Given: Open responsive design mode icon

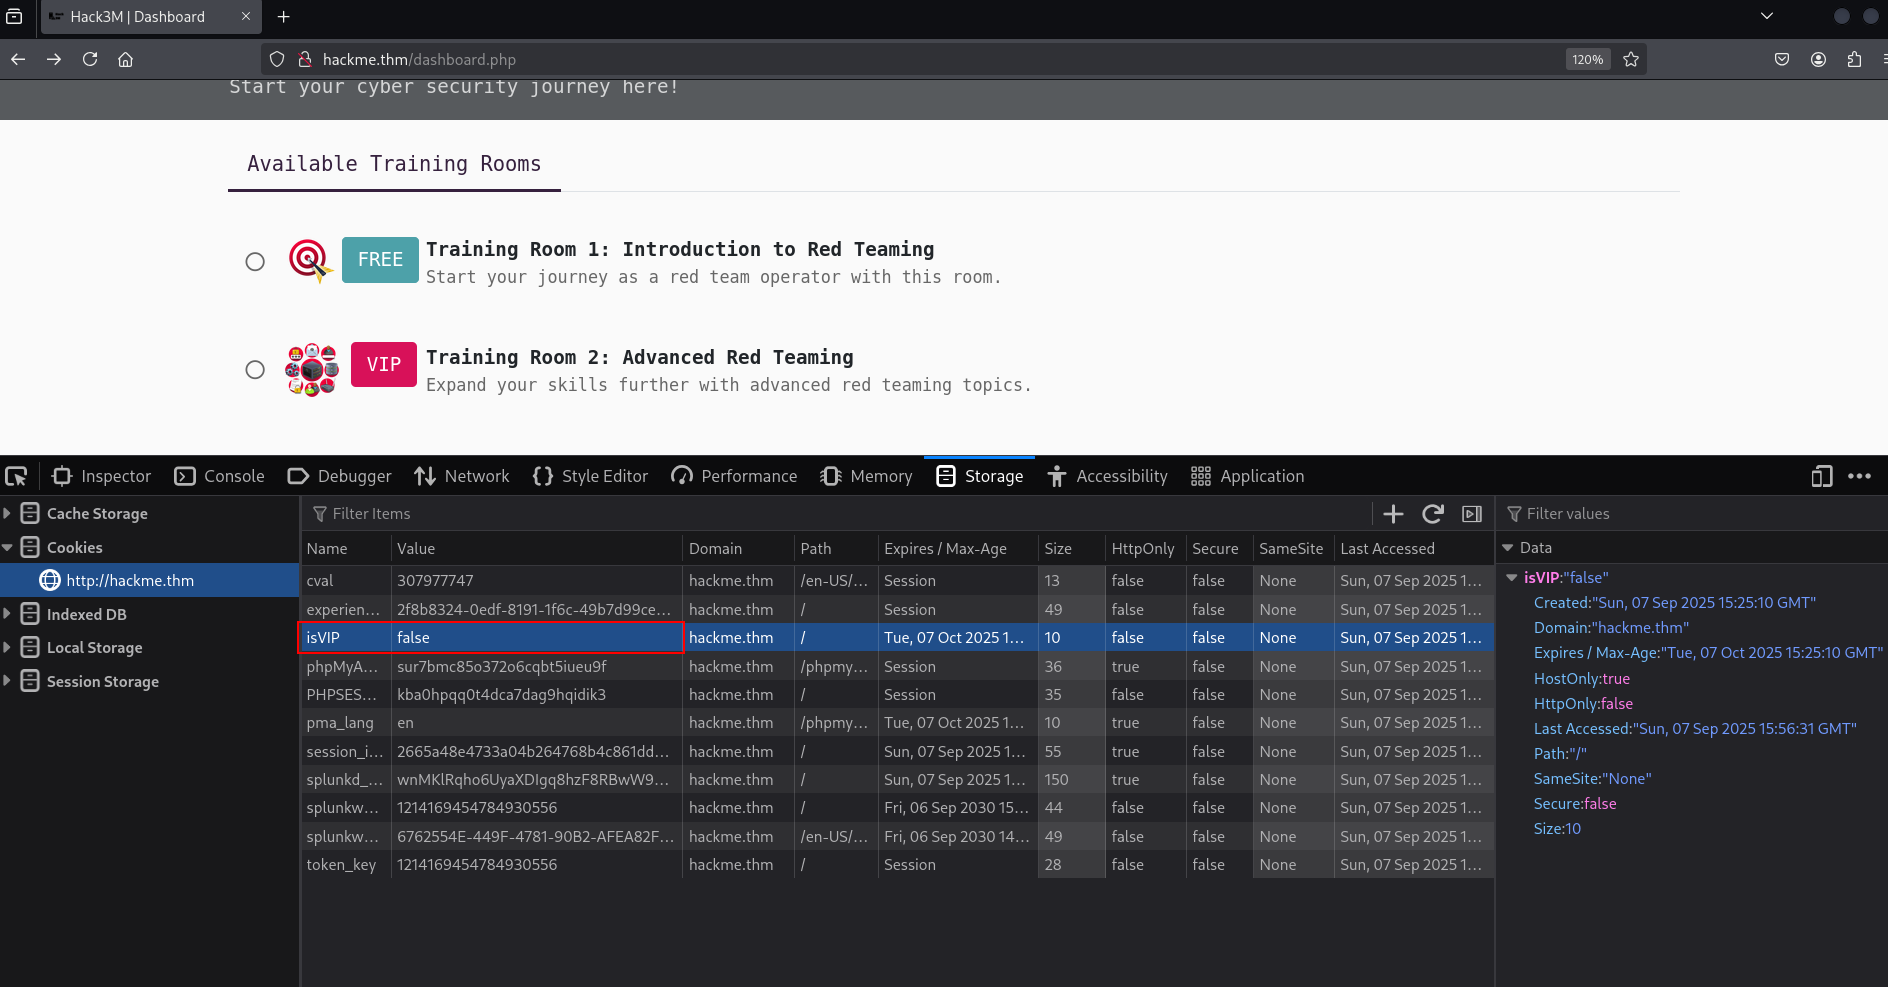Looking at the screenshot, I should (x=1821, y=476).
